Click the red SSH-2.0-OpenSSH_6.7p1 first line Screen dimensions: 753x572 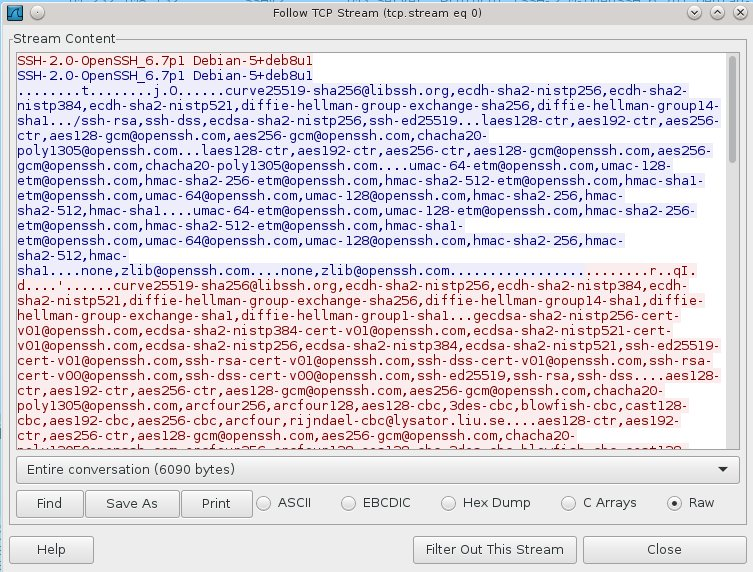pyautogui.click(x=165, y=61)
